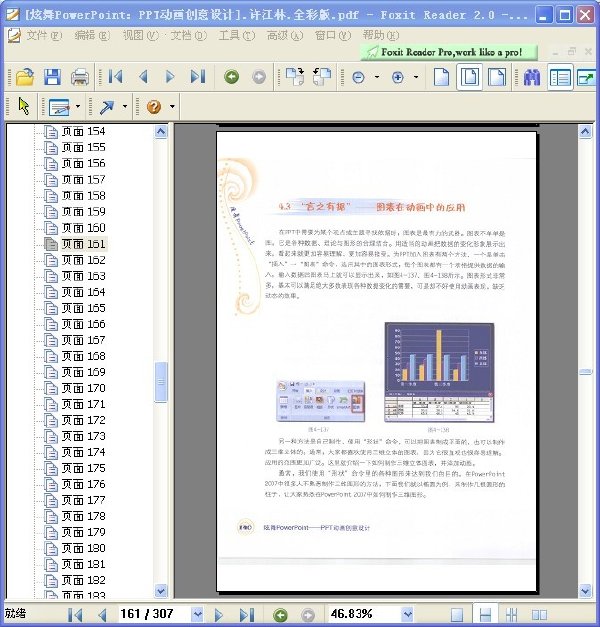Toggle the navigation panel icon
Viewport: 600px width, 627px height.
560,77
